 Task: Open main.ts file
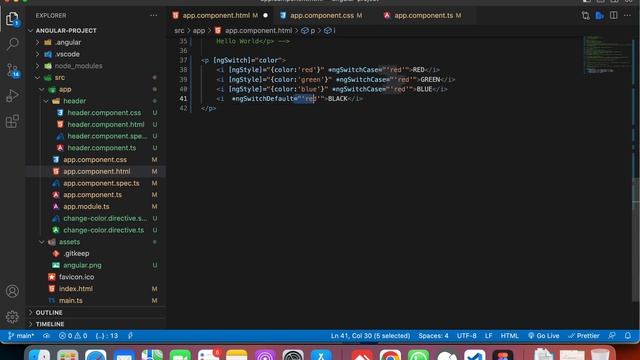71,300
